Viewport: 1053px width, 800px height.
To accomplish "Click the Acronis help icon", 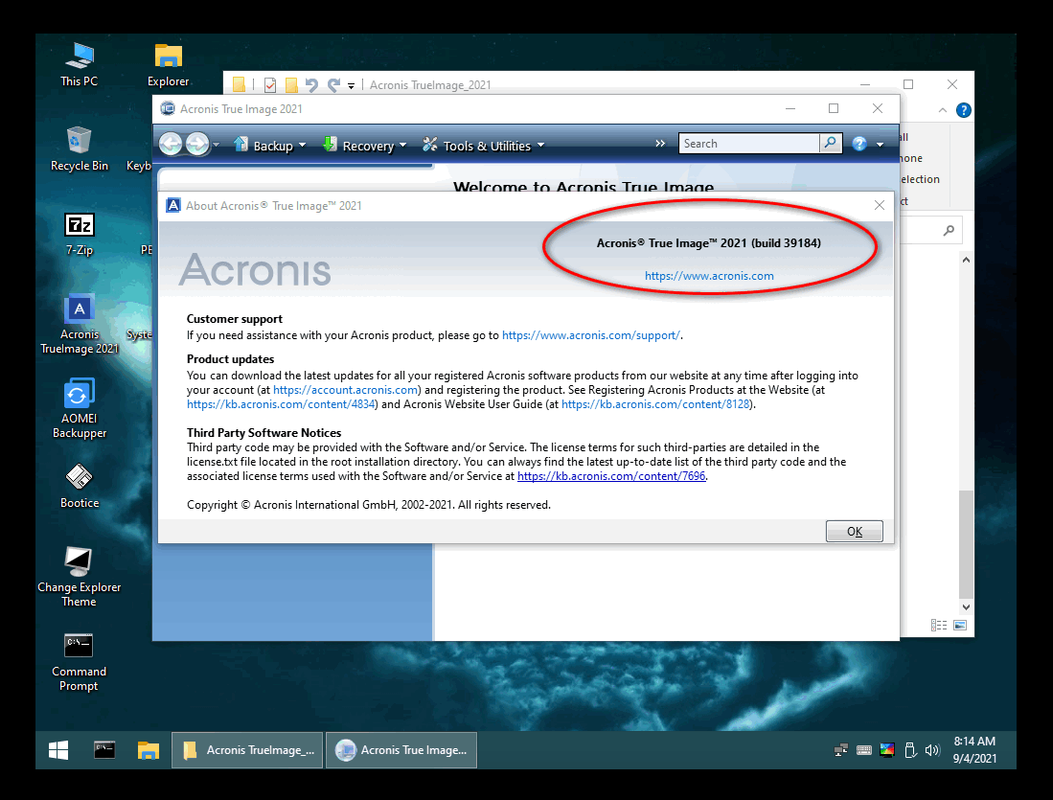I will point(859,144).
